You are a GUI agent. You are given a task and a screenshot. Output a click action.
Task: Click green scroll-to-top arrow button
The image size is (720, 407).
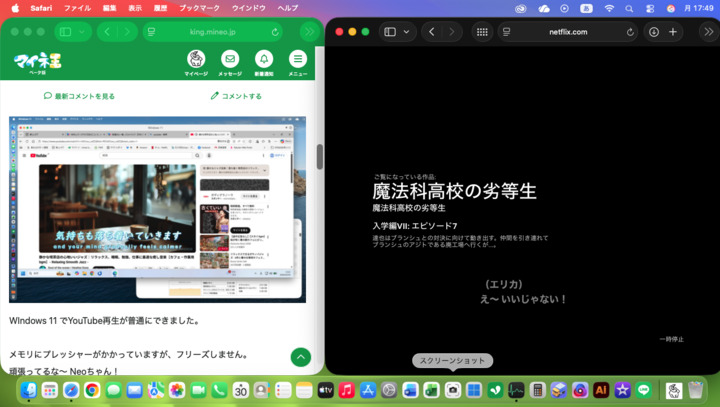coord(301,357)
